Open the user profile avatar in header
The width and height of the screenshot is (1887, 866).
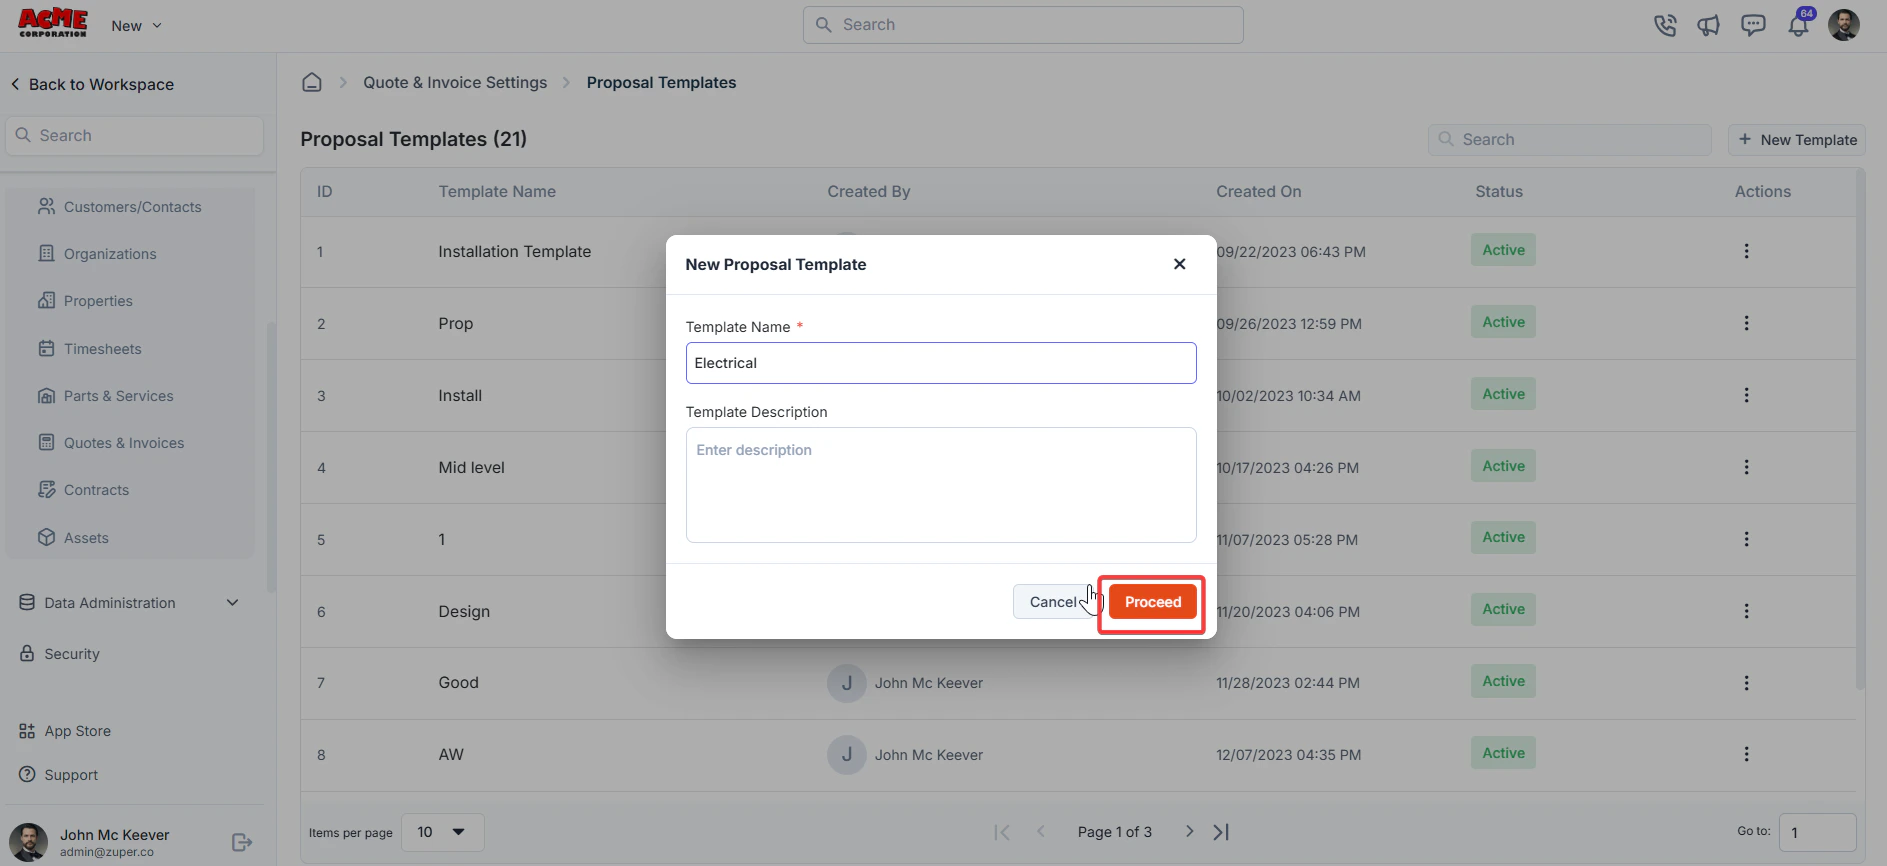[1844, 25]
